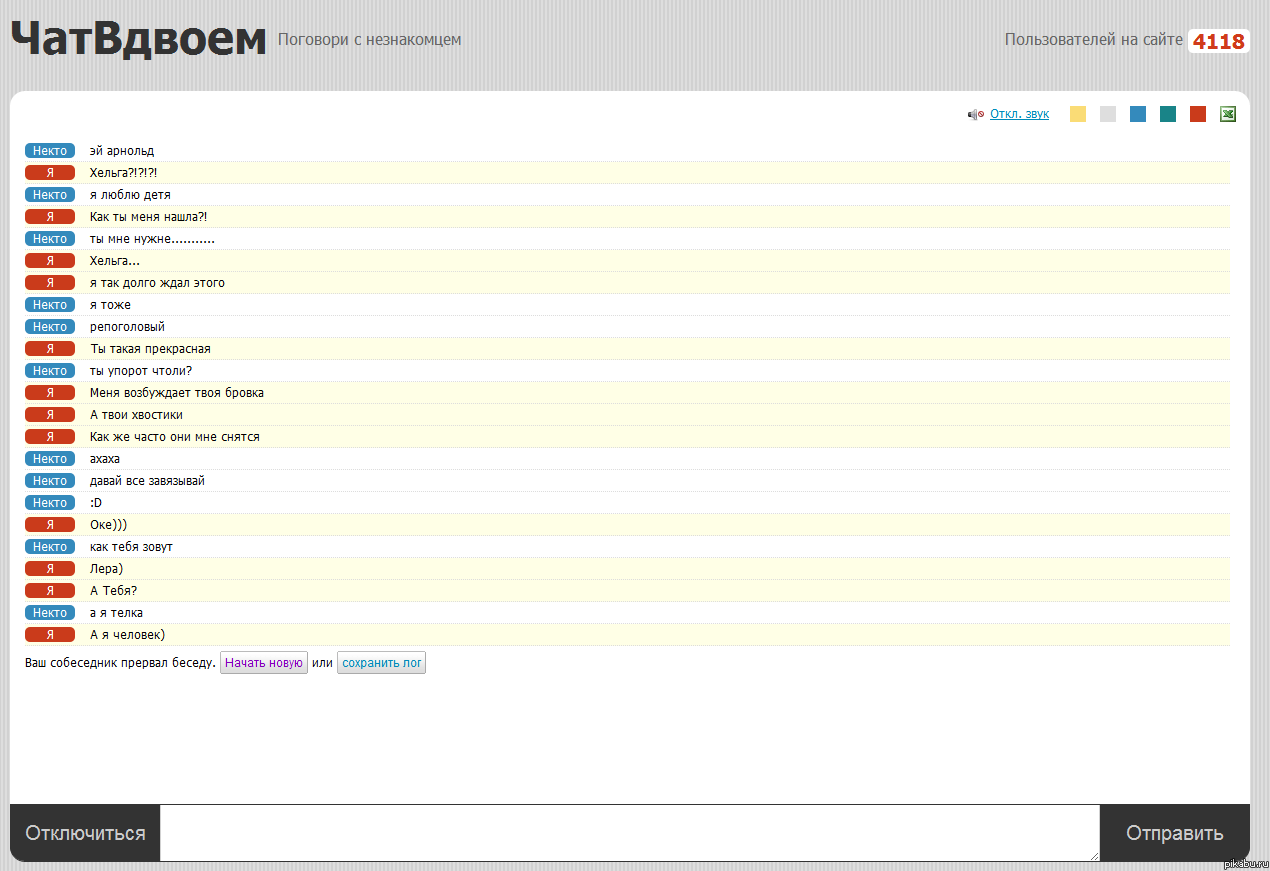Click the Некто badge beside 'эй арнольд'
The image size is (1270, 871).
point(50,151)
